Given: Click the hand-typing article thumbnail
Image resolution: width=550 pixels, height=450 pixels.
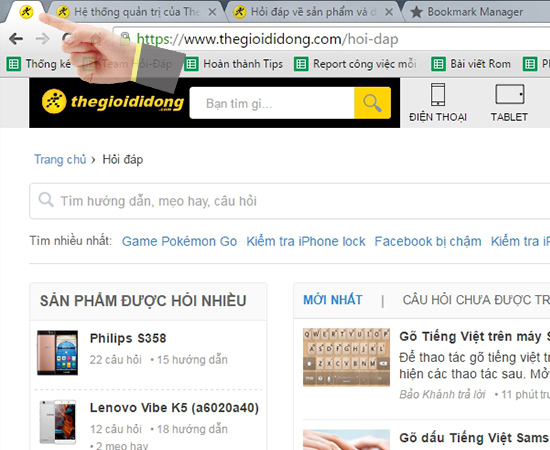Looking at the screenshot, I should point(346,440).
